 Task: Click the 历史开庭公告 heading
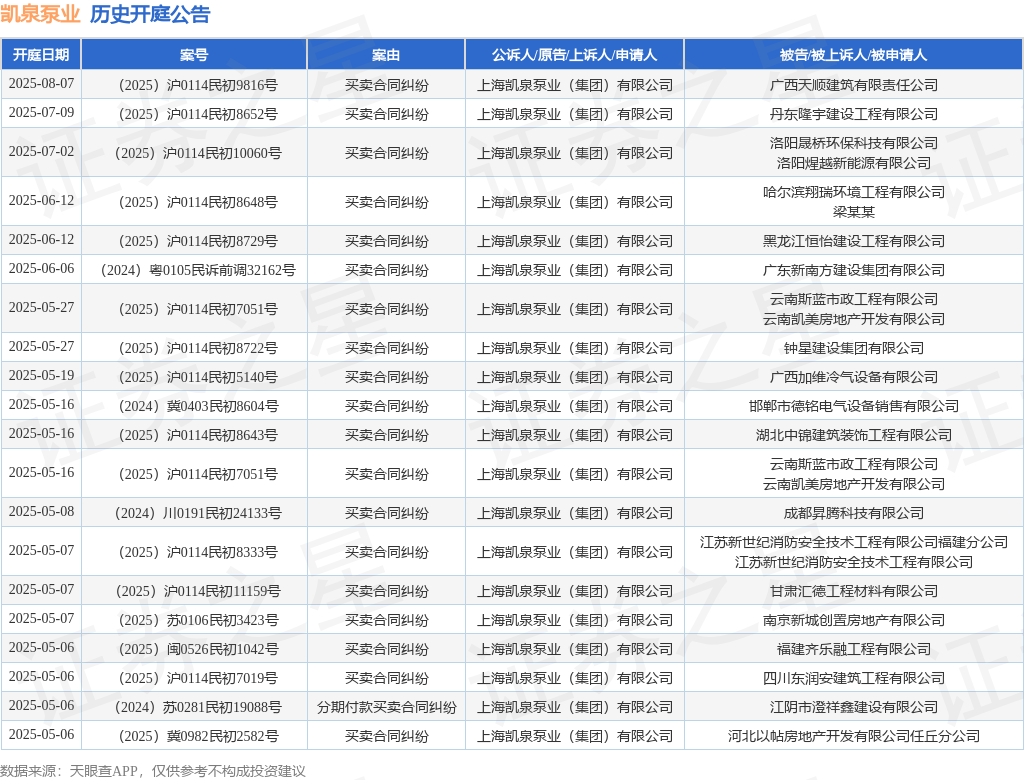150,14
